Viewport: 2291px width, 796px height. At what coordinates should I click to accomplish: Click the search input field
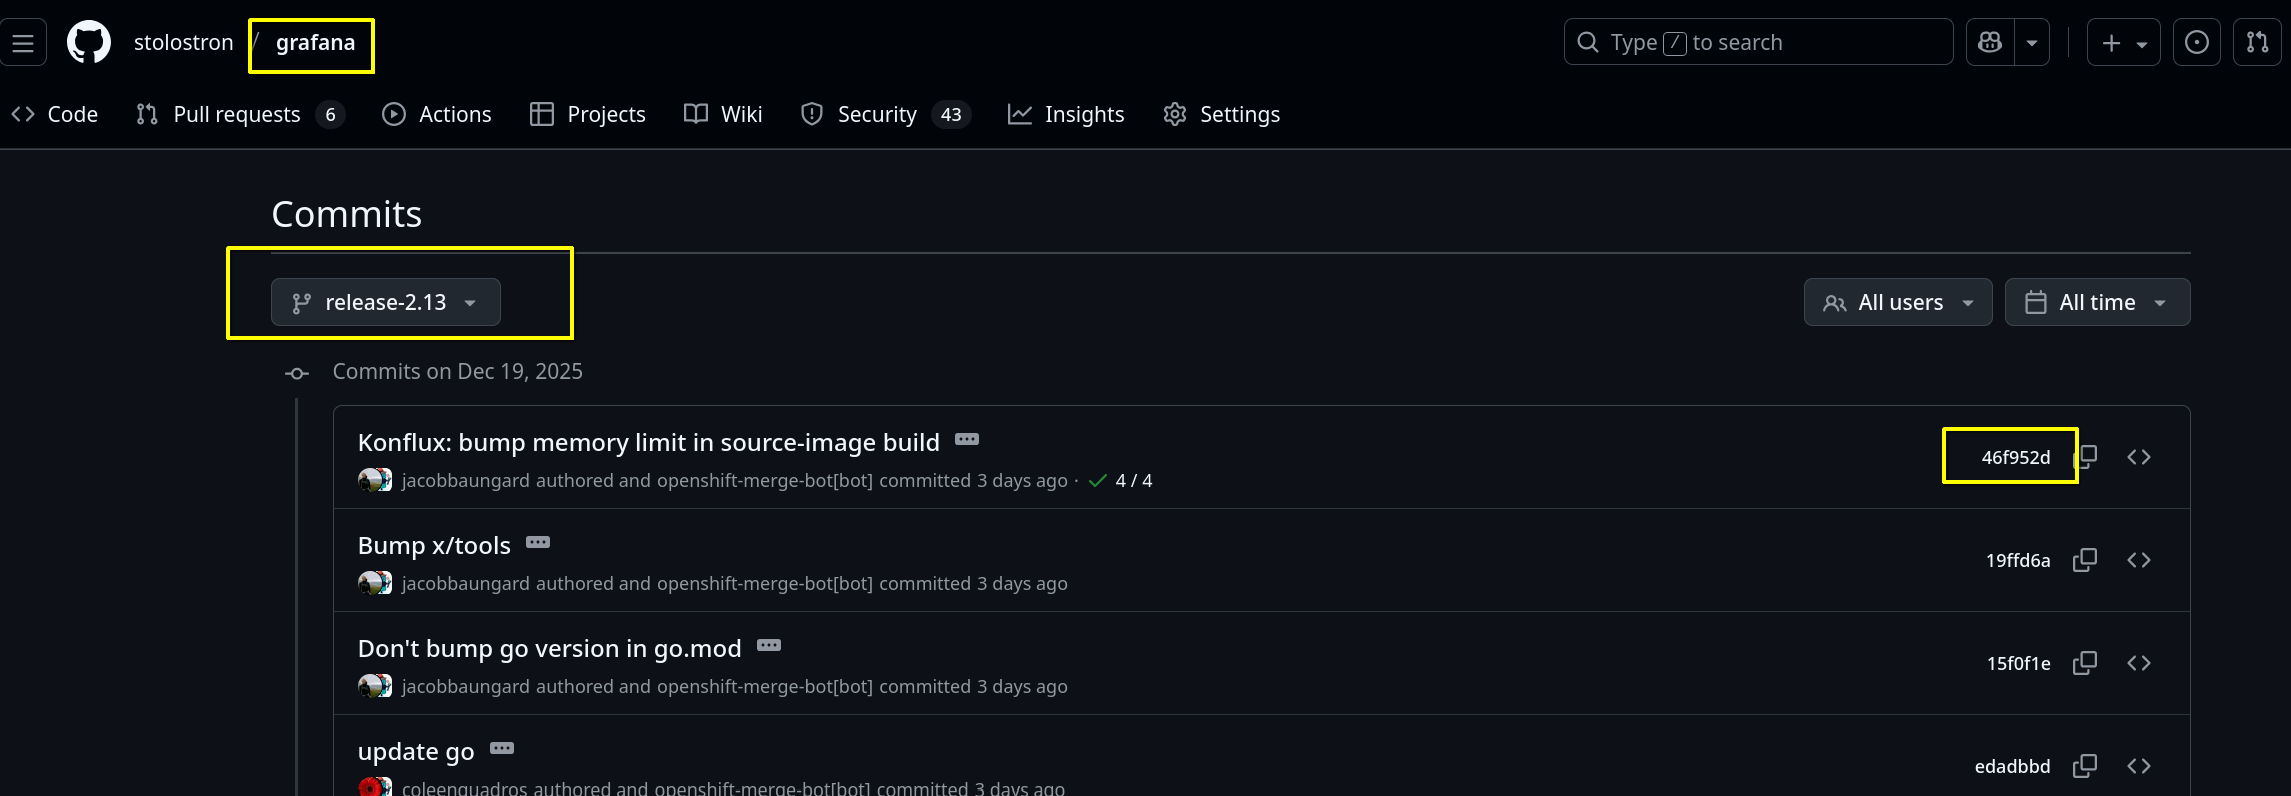[x=1758, y=43]
